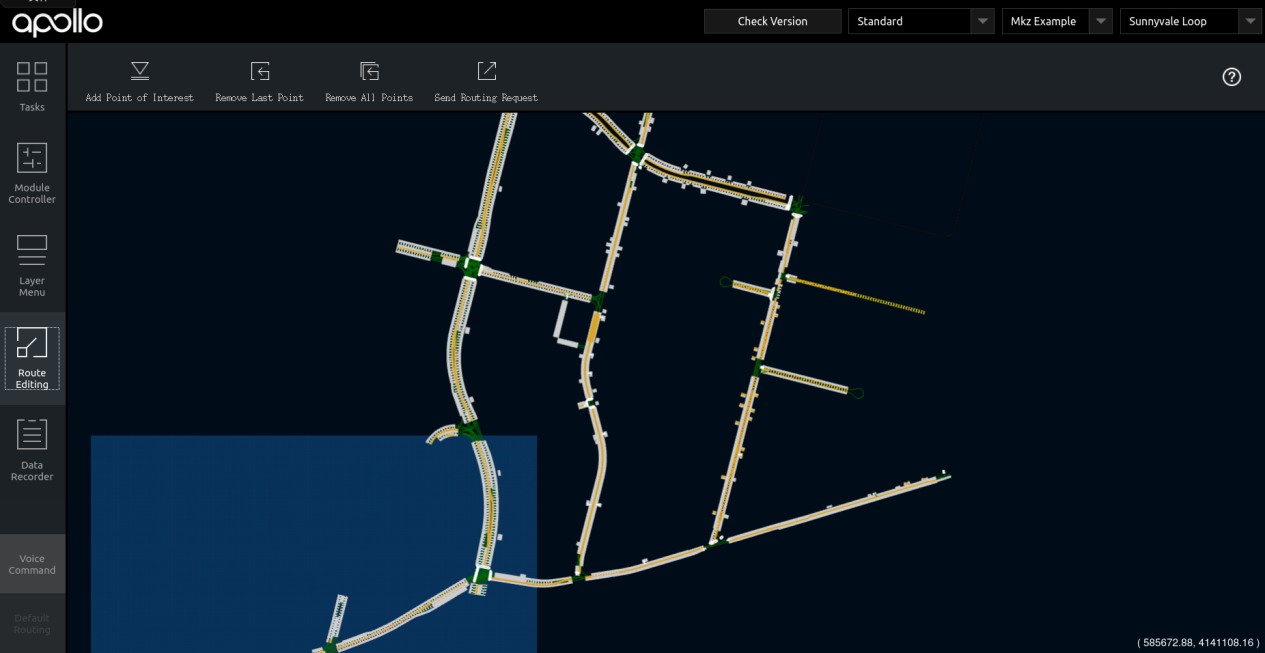This screenshot has height=653, width=1265.
Task: Open the Layer Menu
Action: click(x=32, y=266)
